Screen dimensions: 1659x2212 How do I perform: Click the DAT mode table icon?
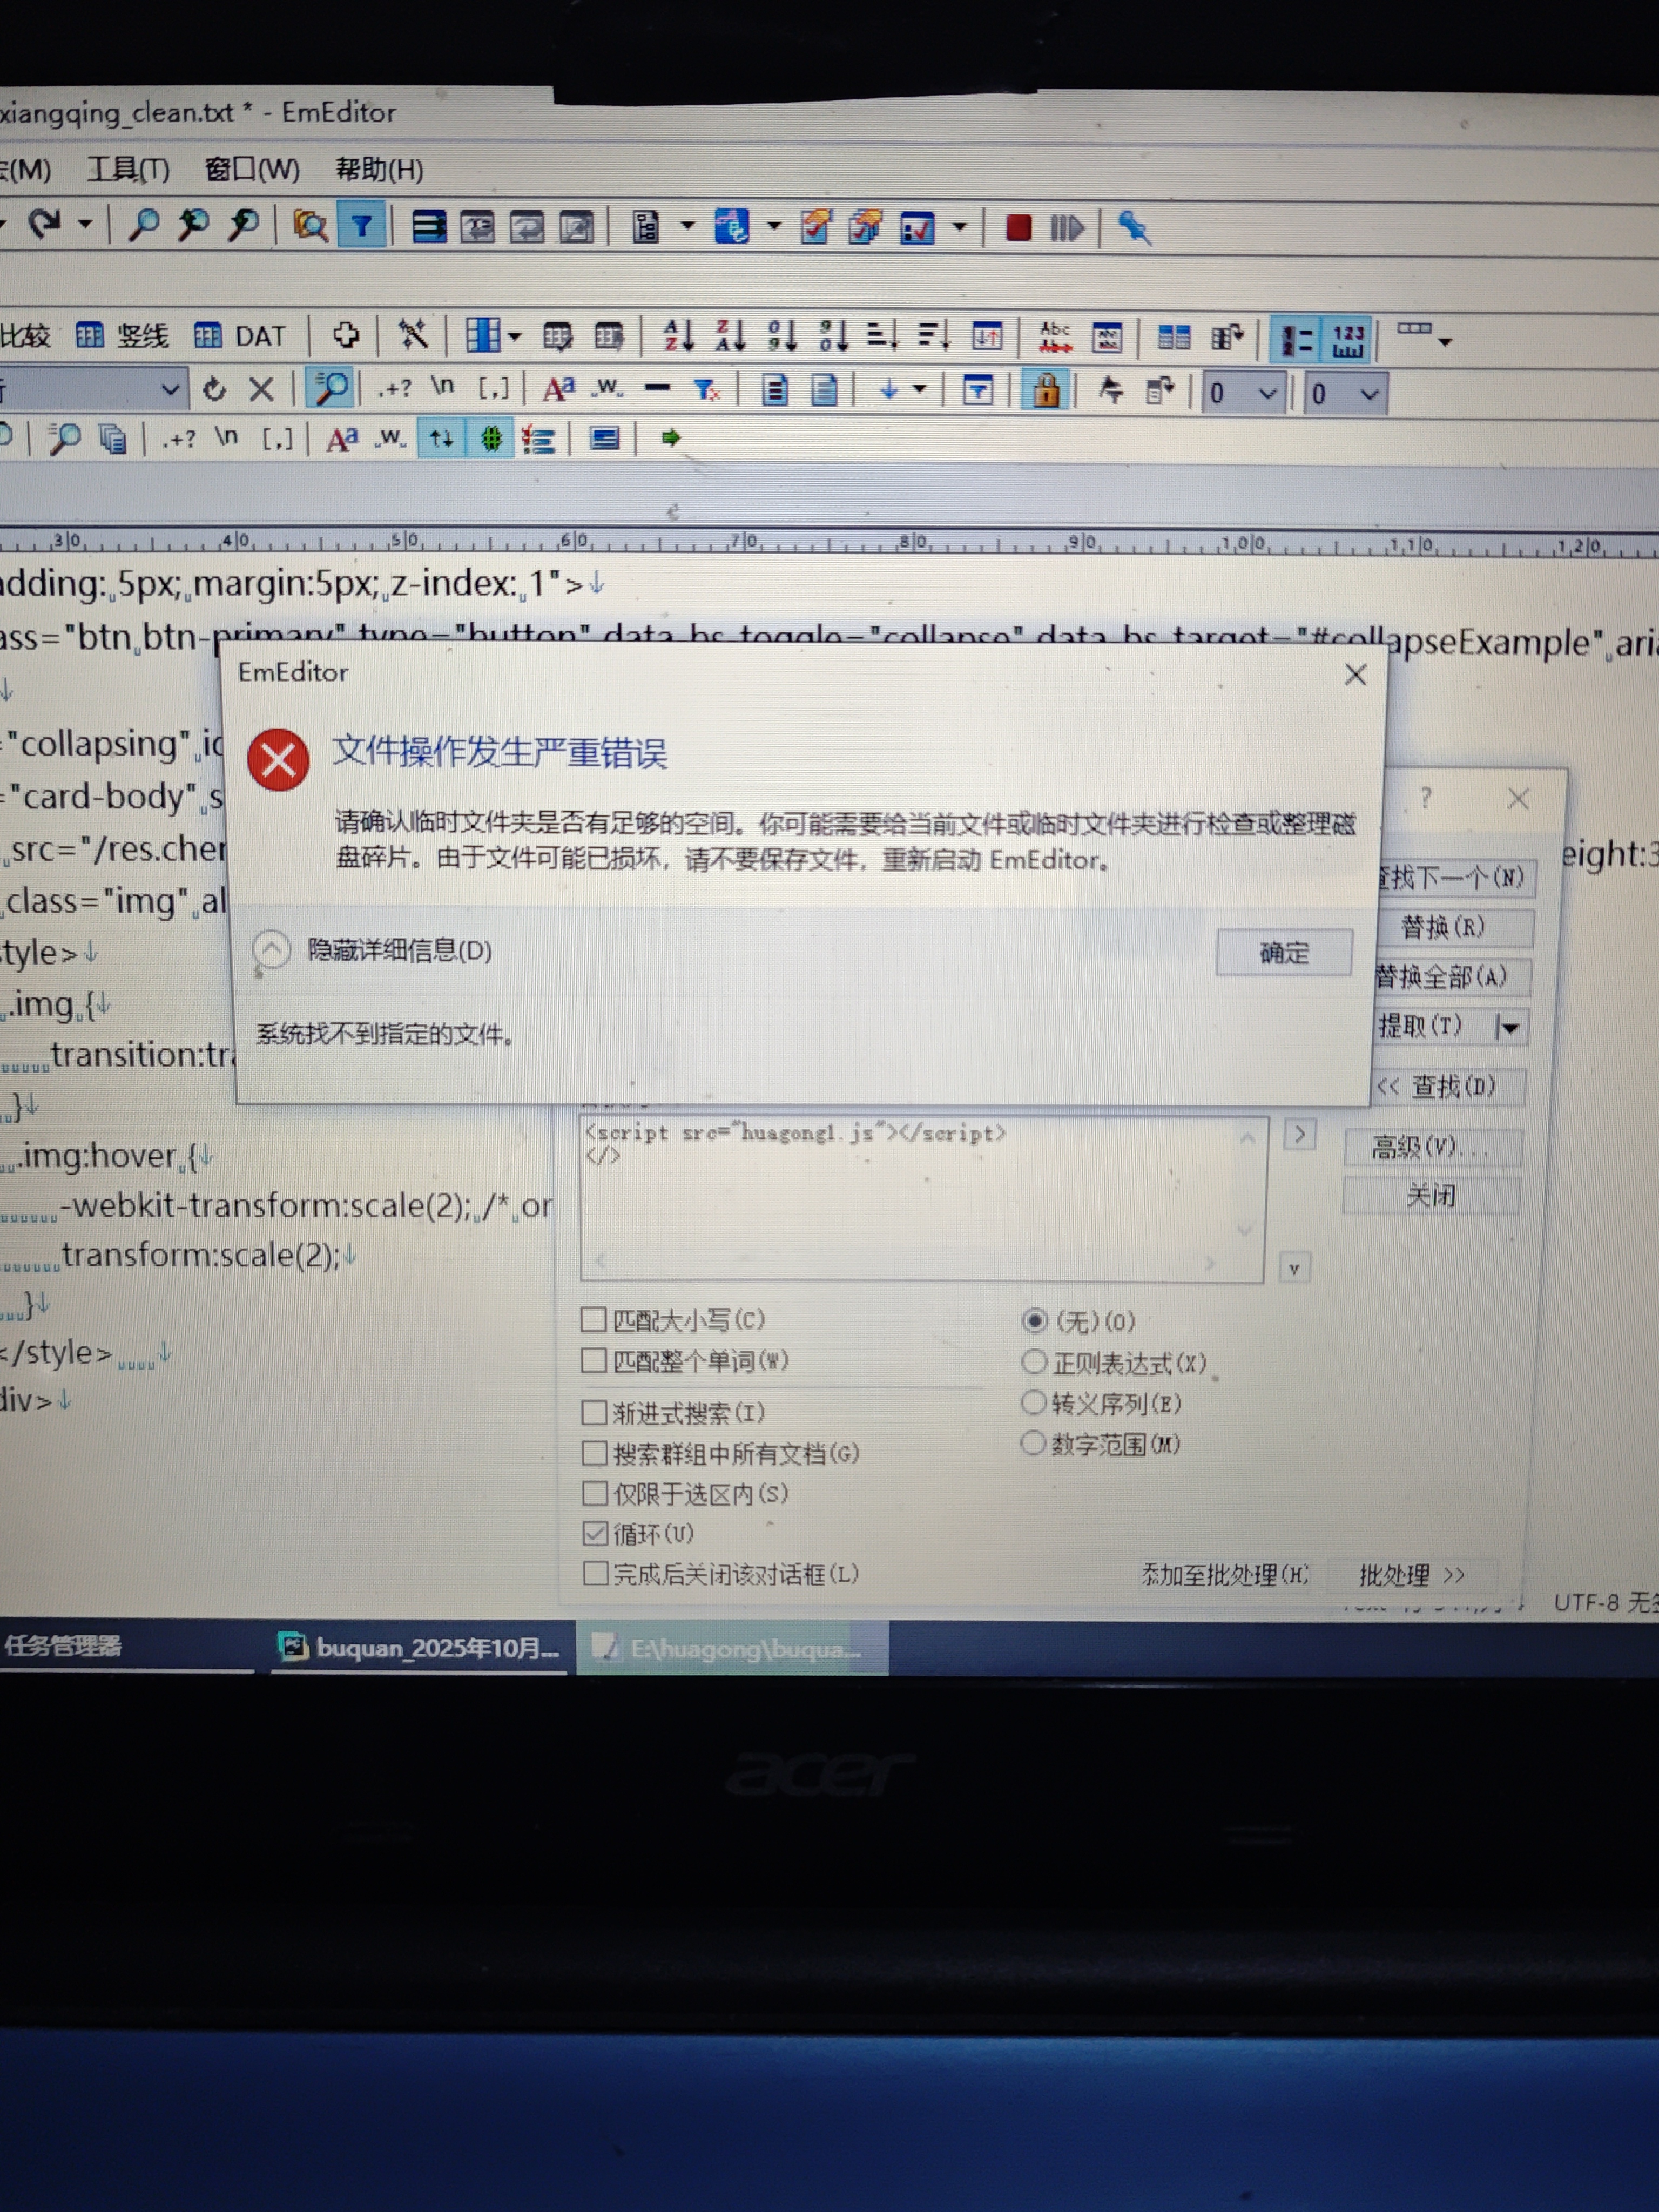(208, 336)
